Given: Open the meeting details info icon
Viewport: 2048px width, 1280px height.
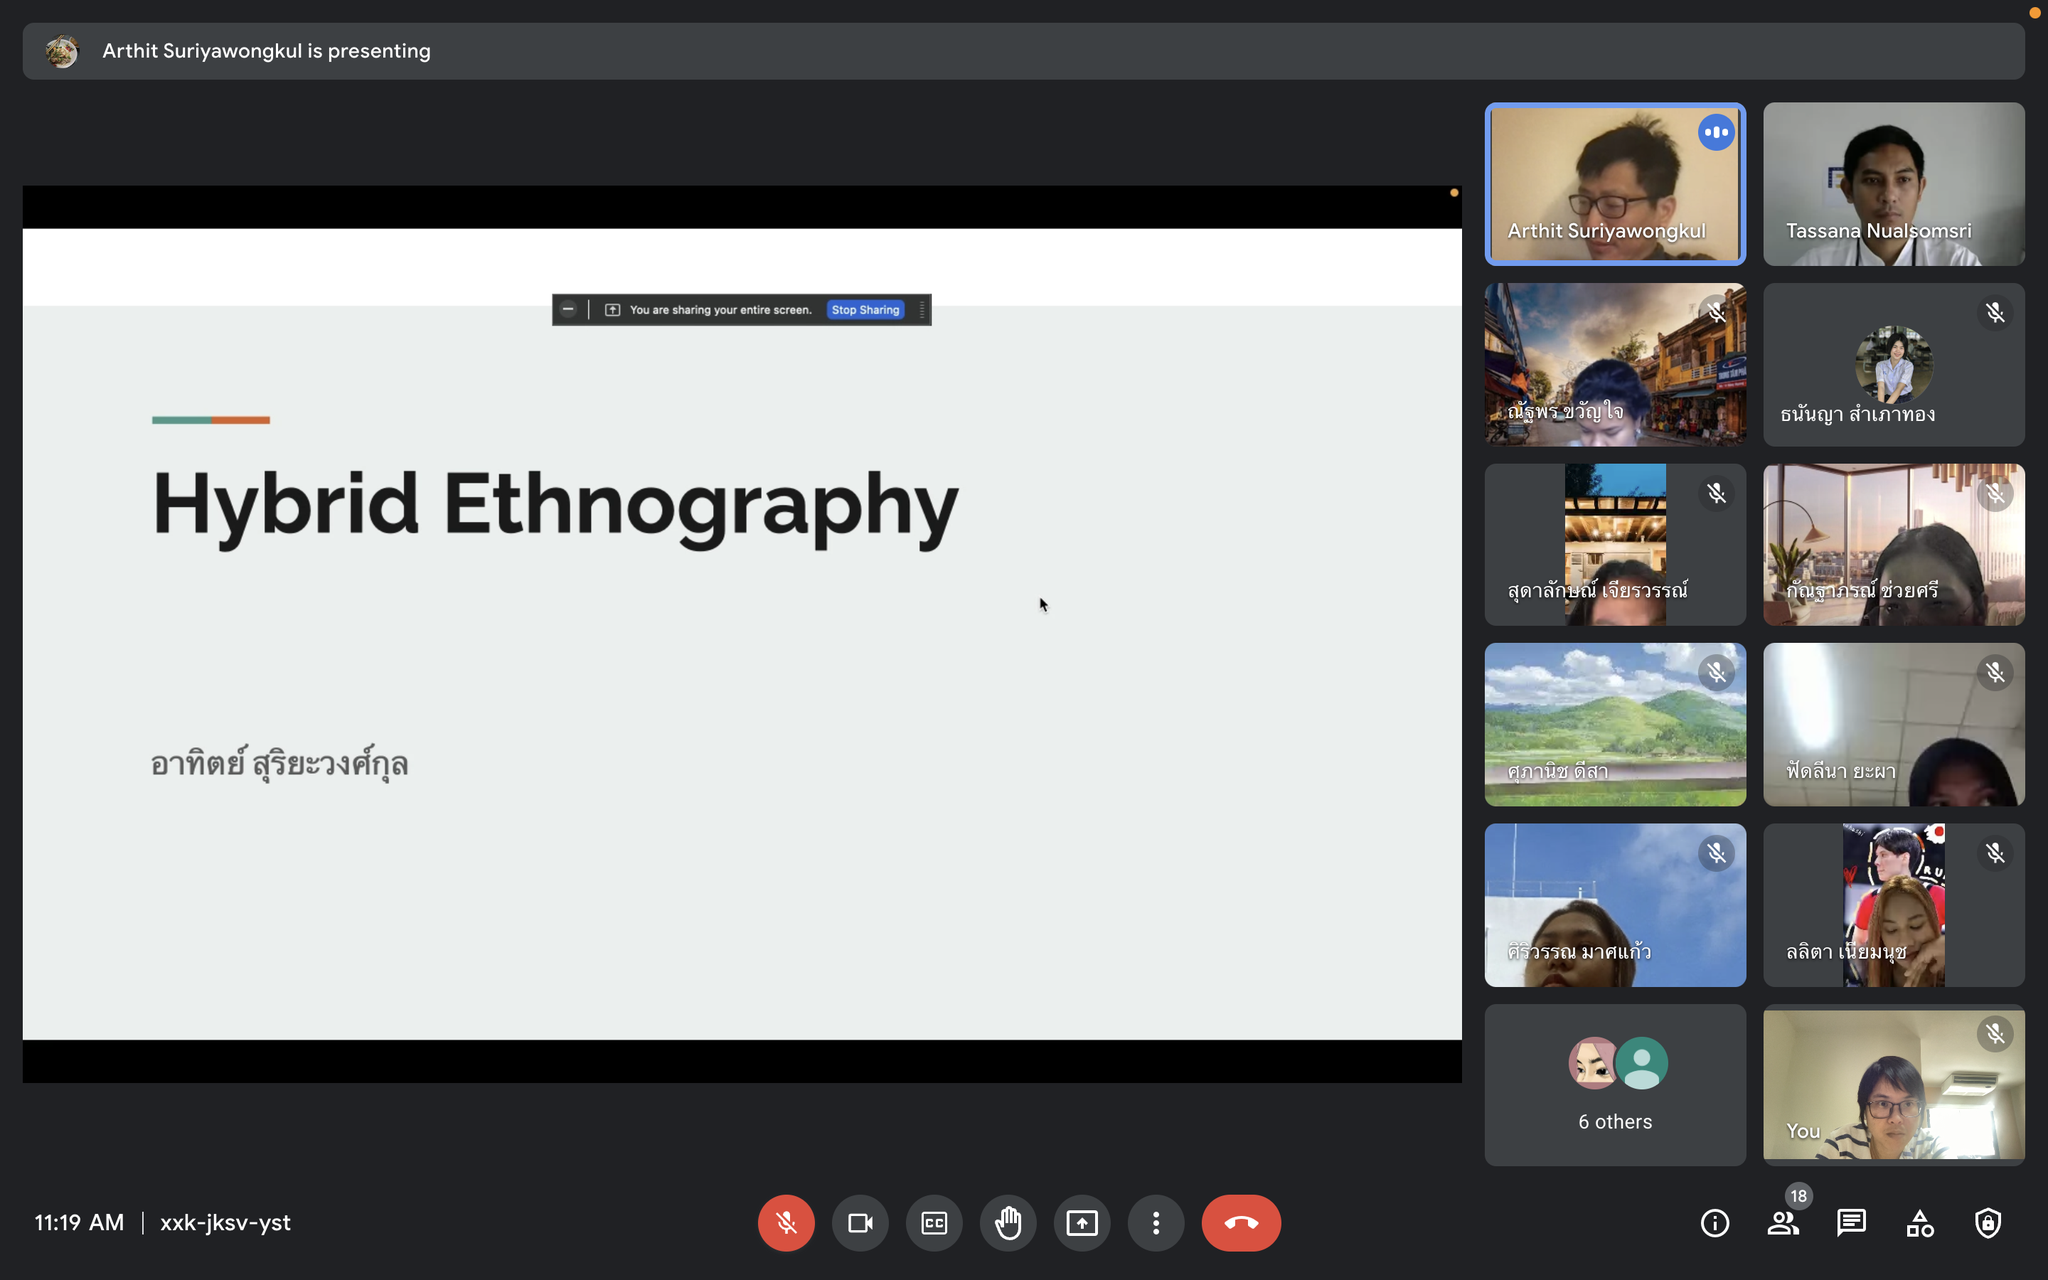Looking at the screenshot, I should pyautogui.click(x=1715, y=1222).
